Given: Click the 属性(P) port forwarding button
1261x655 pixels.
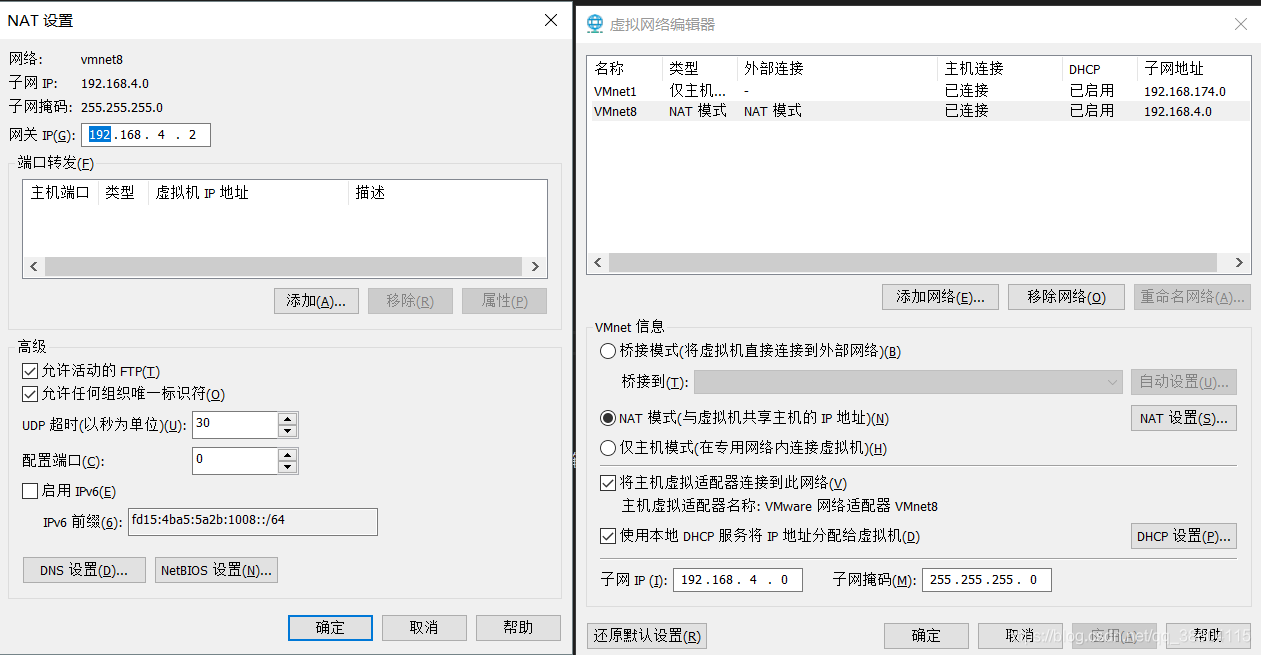Looking at the screenshot, I should 504,301.
